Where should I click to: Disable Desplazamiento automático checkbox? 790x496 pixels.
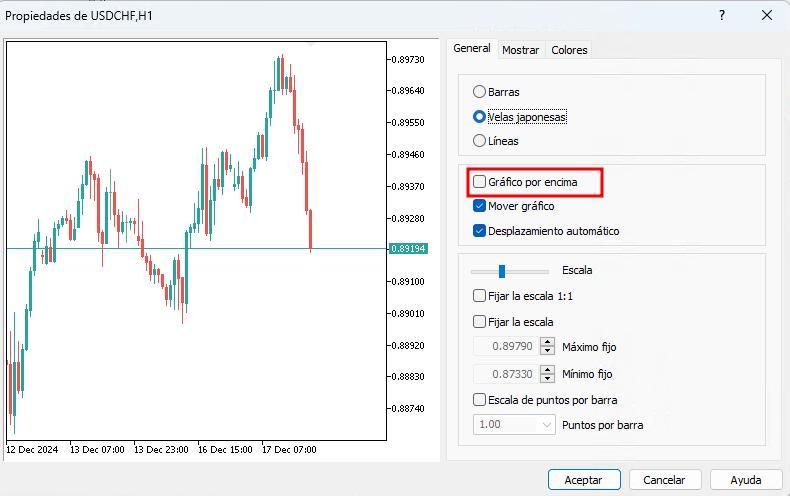pos(479,231)
